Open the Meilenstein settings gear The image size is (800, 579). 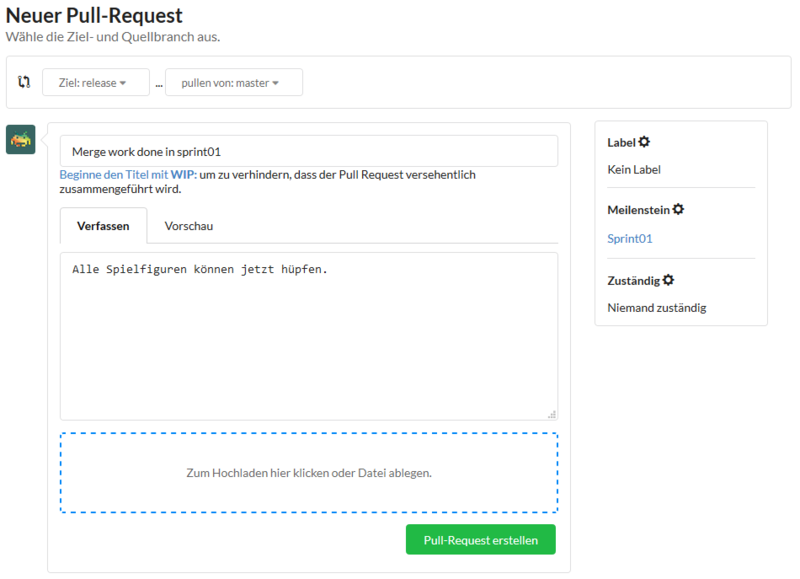pyautogui.click(x=676, y=208)
